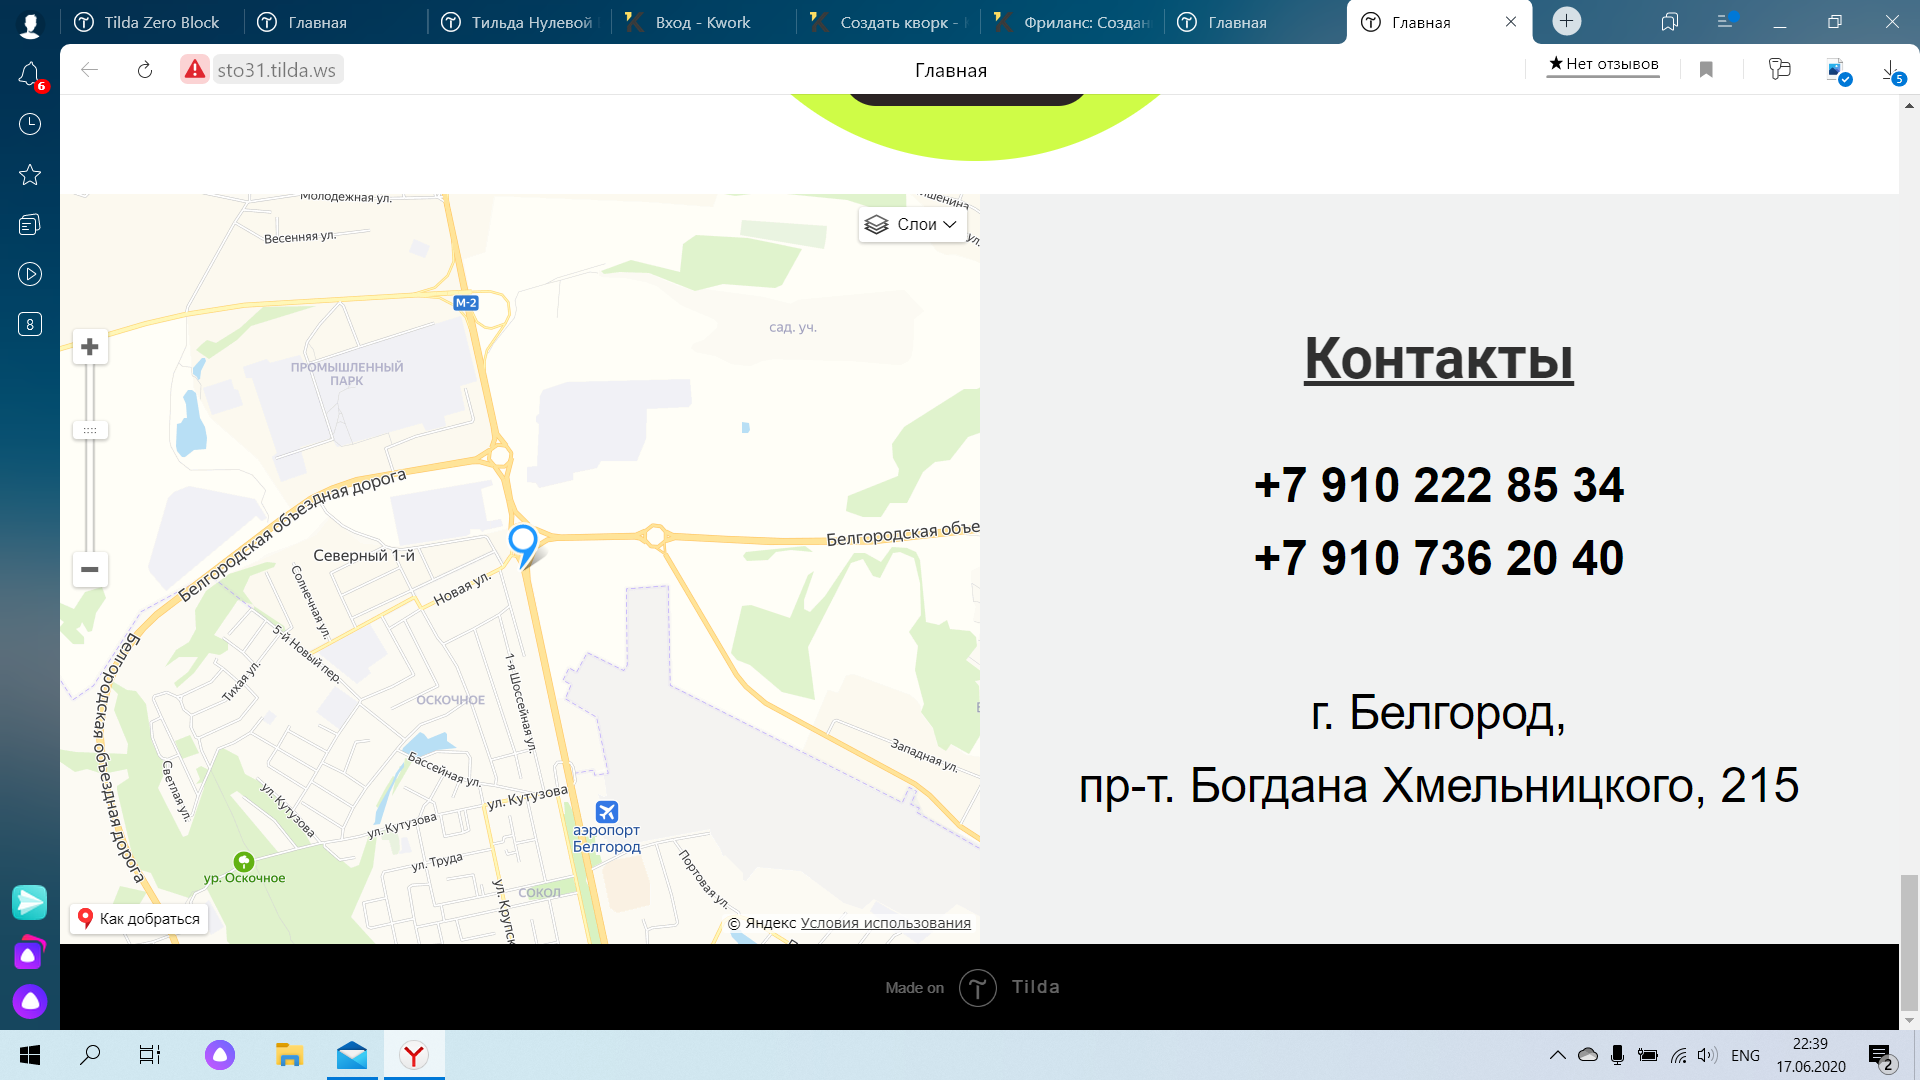Open a new browser tab

point(1567,21)
